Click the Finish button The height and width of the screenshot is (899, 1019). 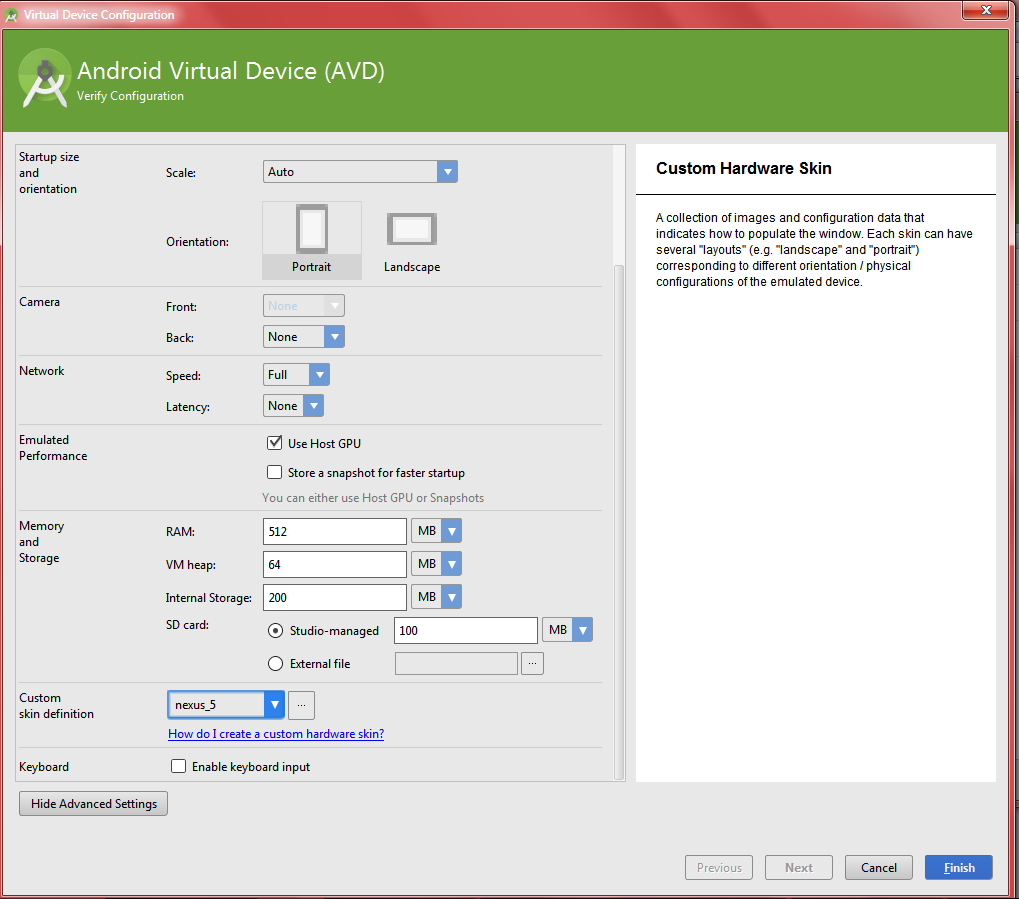959,868
